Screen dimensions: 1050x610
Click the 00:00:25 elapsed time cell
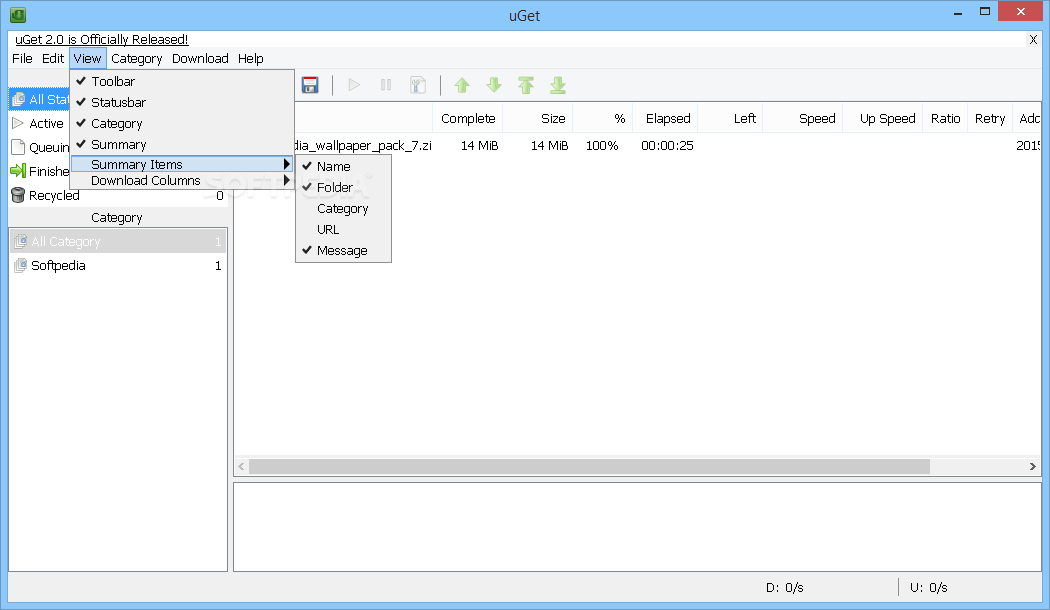point(667,145)
